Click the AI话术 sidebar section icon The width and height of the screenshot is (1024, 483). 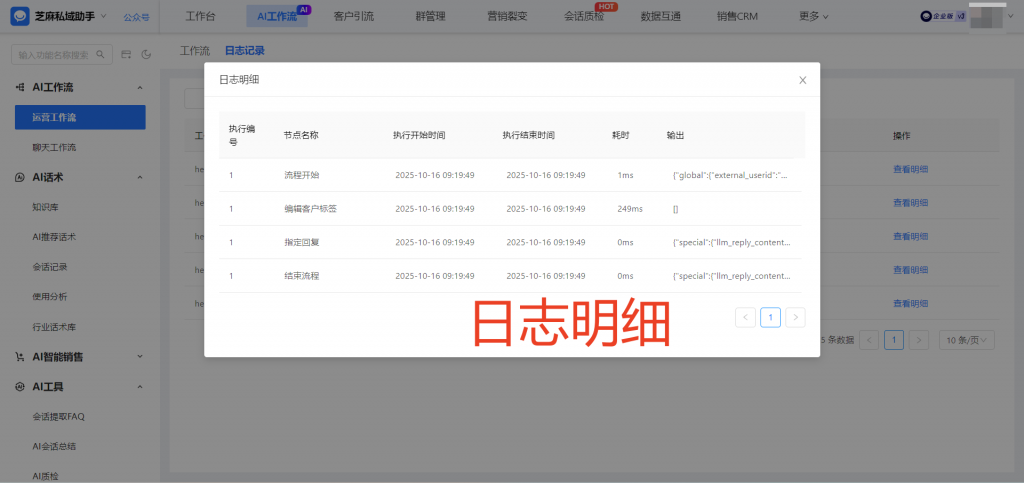(20, 177)
